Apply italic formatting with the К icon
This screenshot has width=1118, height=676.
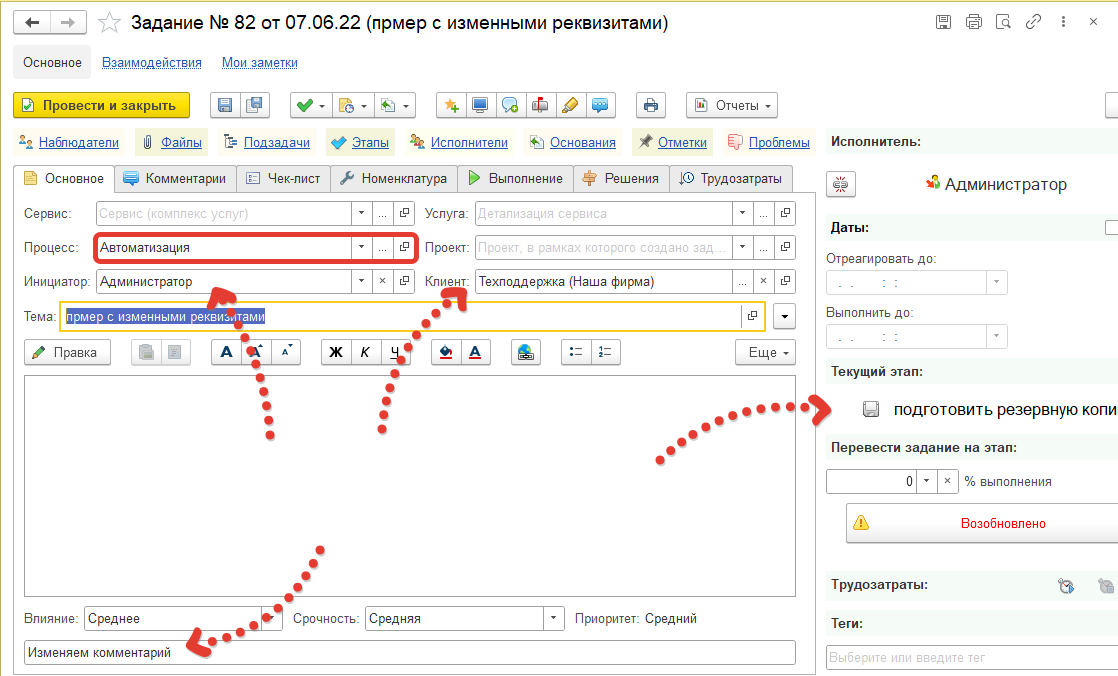(365, 352)
